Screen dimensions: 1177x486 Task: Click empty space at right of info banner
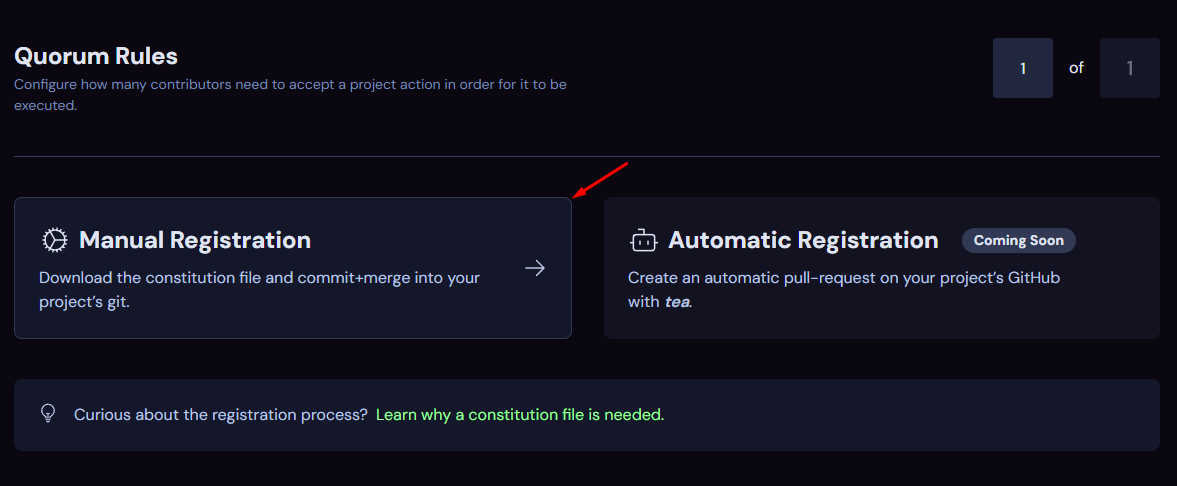pyautogui.click(x=950, y=414)
